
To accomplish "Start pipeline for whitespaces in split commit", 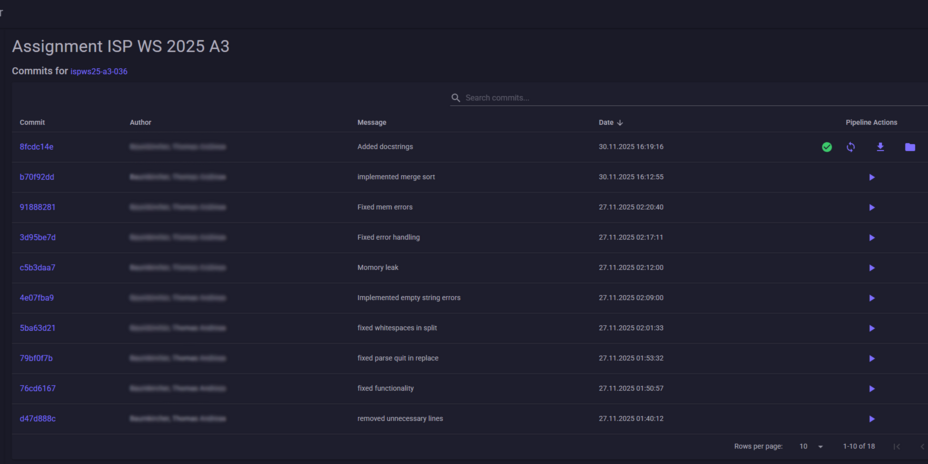I will tap(871, 328).
